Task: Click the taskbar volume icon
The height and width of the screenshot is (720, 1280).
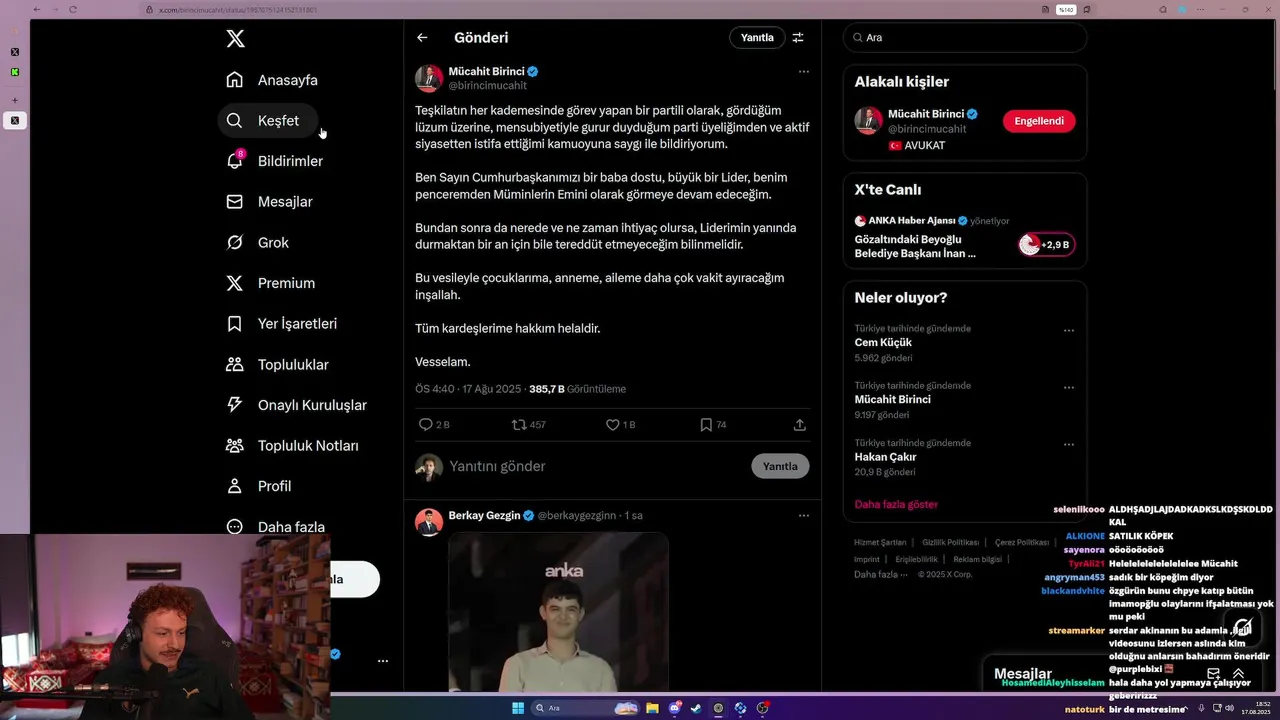Action: coord(1229,708)
